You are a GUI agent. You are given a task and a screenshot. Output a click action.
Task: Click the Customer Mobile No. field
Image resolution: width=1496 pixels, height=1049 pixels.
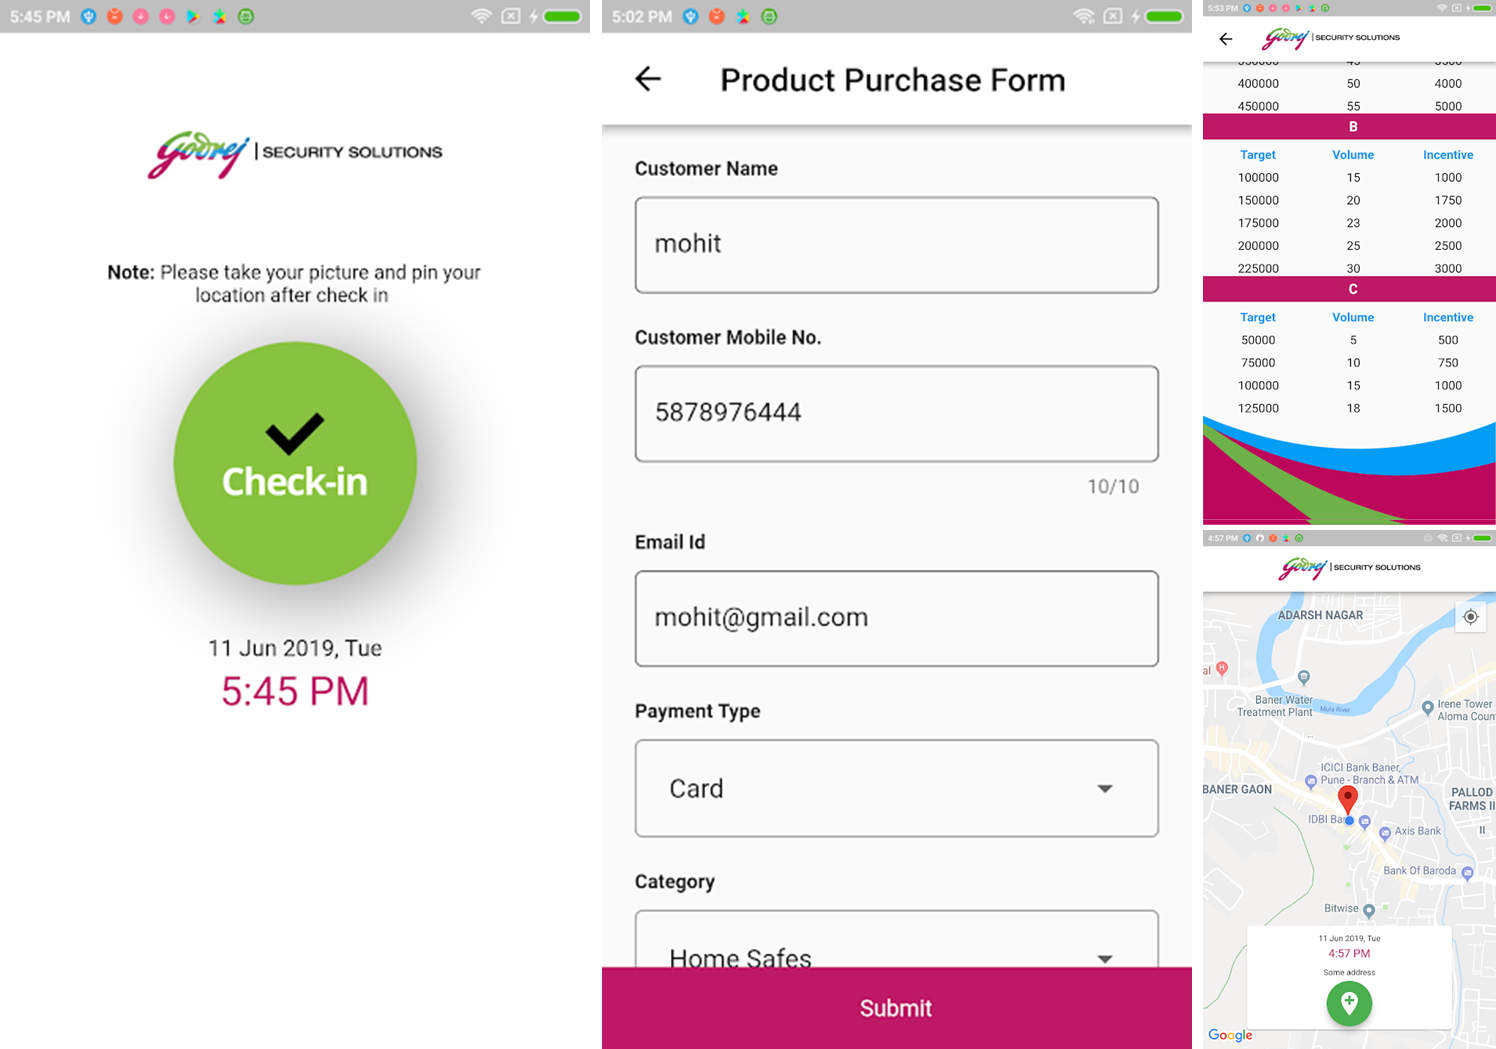(x=896, y=413)
